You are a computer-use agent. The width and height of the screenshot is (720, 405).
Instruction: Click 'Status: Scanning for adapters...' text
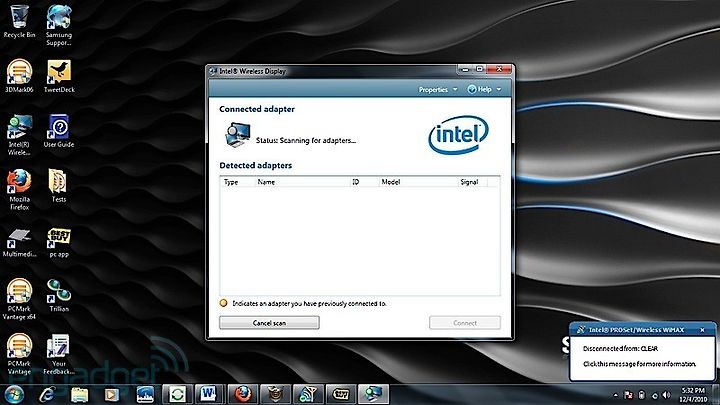(305, 141)
